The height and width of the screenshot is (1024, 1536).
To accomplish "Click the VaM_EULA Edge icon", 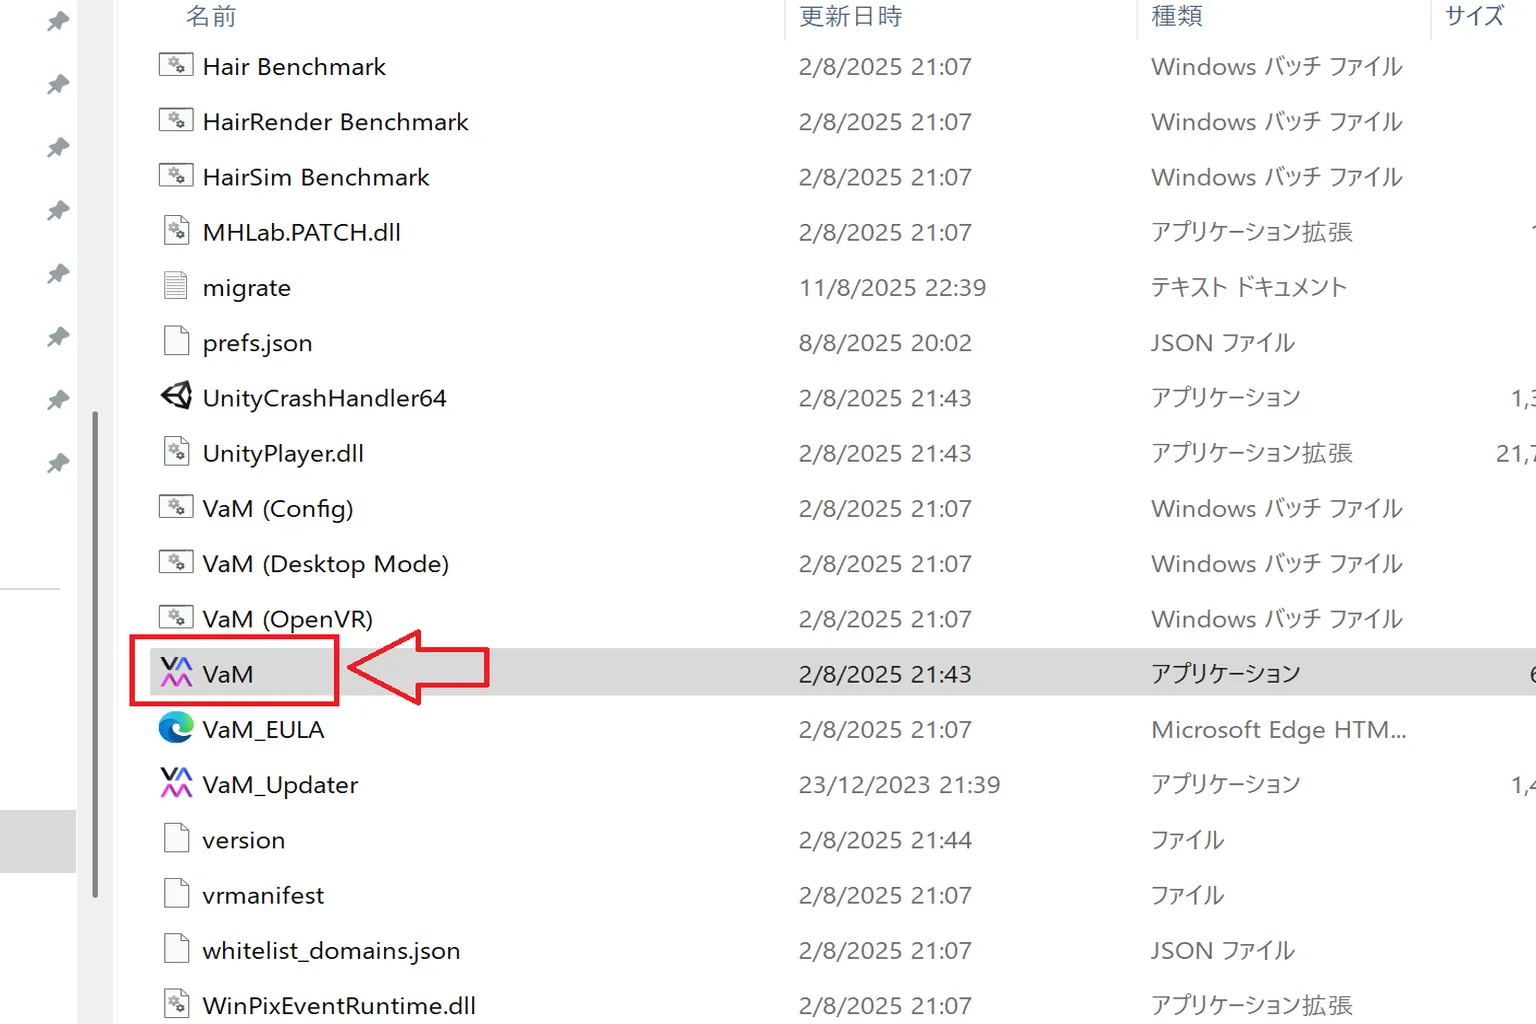I will pyautogui.click(x=176, y=728).
